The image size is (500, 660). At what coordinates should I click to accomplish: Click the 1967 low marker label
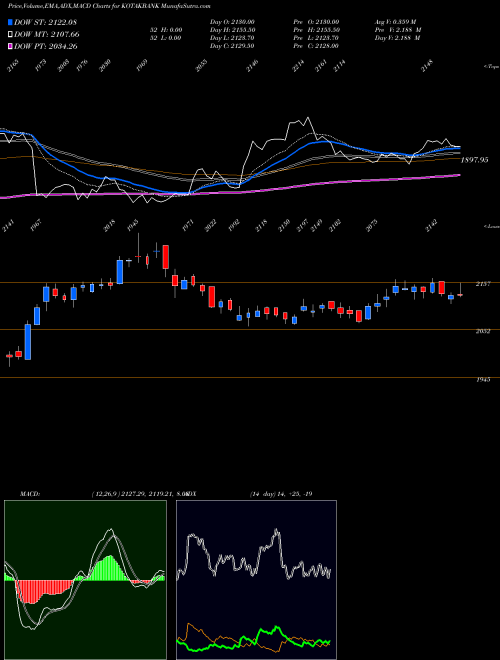click(35, 226)
